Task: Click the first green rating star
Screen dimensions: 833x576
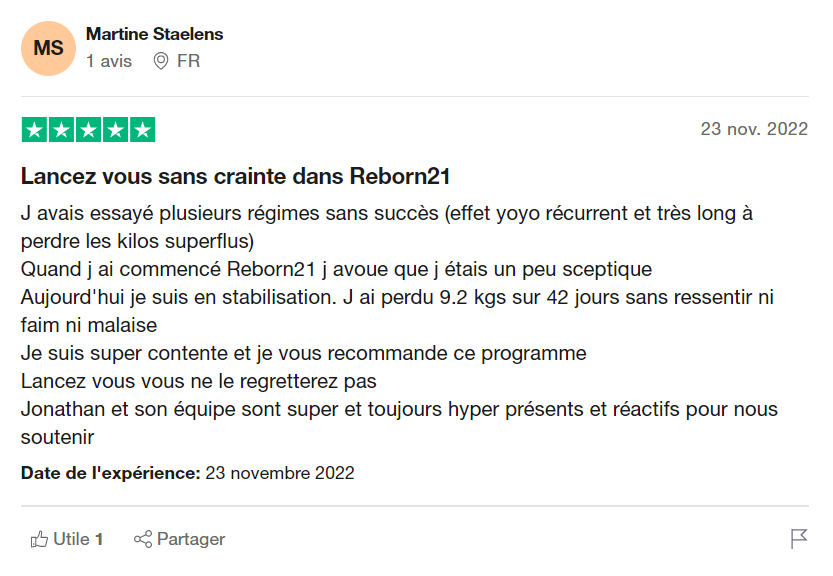Action: pyautogui.click(x=34, y=129)
